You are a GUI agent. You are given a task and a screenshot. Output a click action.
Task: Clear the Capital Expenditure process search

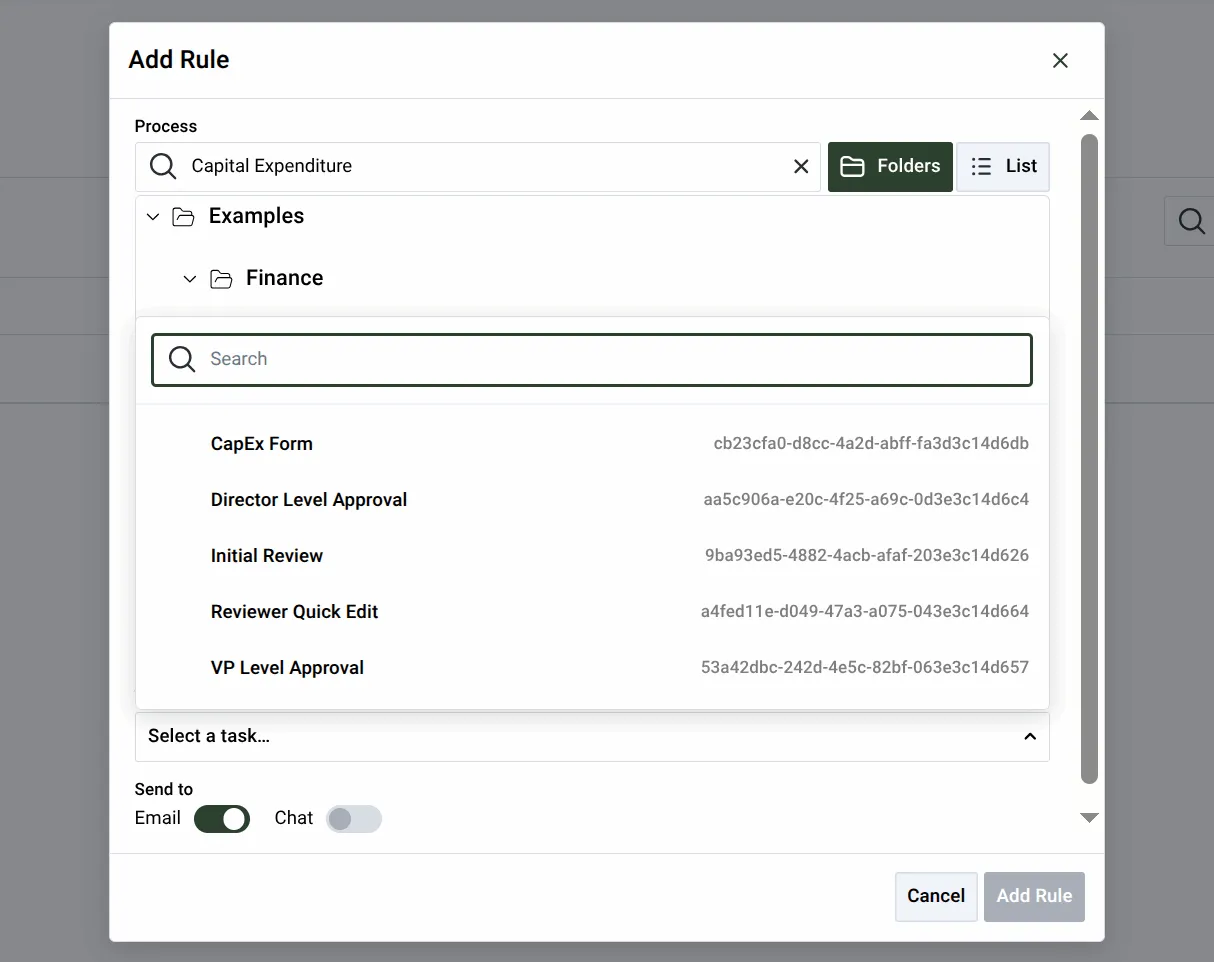pos(801,167)
